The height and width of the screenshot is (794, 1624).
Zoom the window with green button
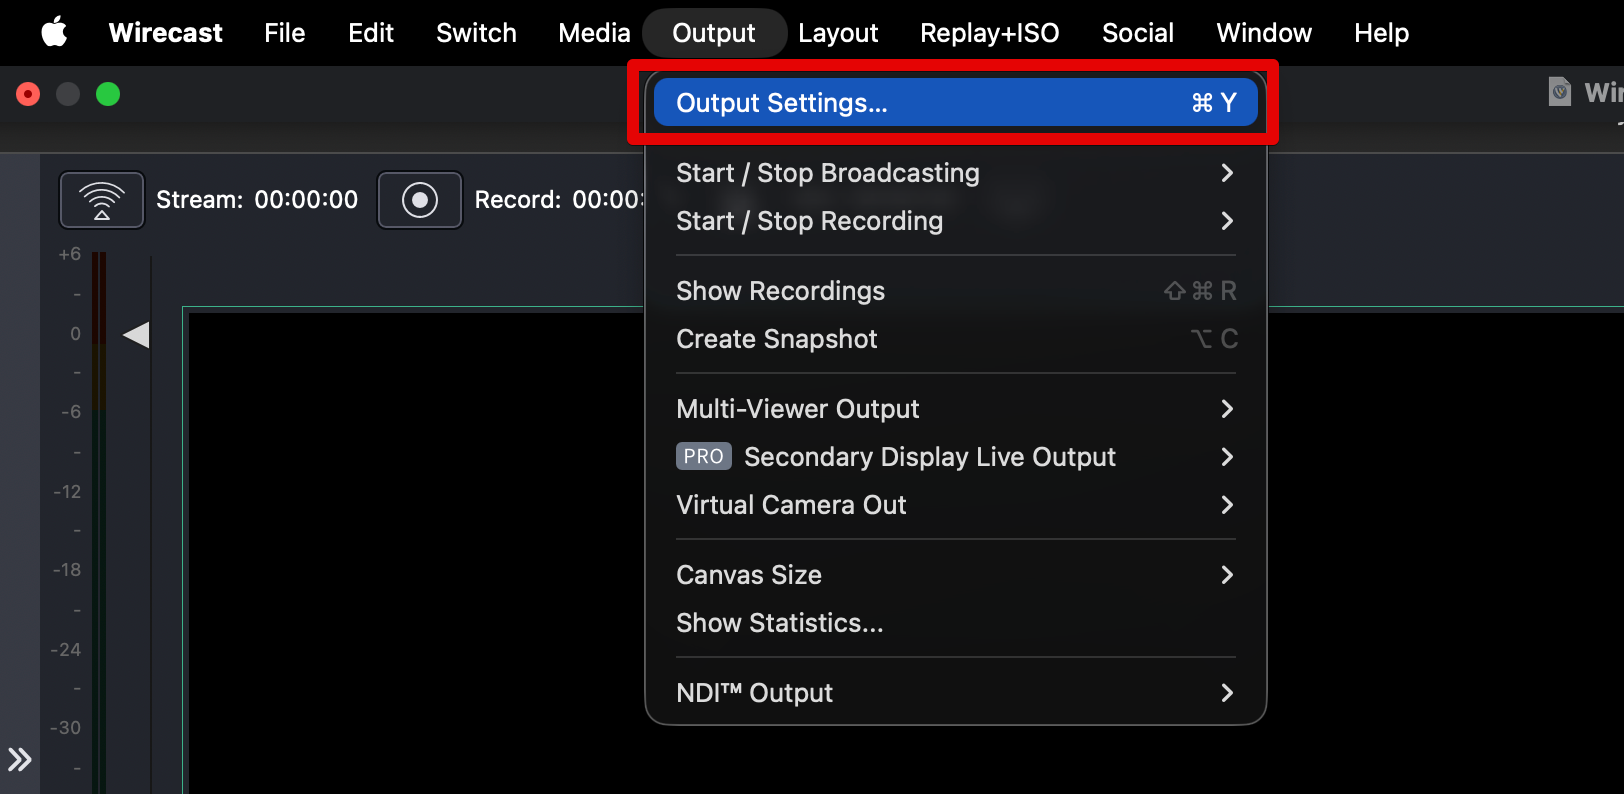[x=108, y=94]
